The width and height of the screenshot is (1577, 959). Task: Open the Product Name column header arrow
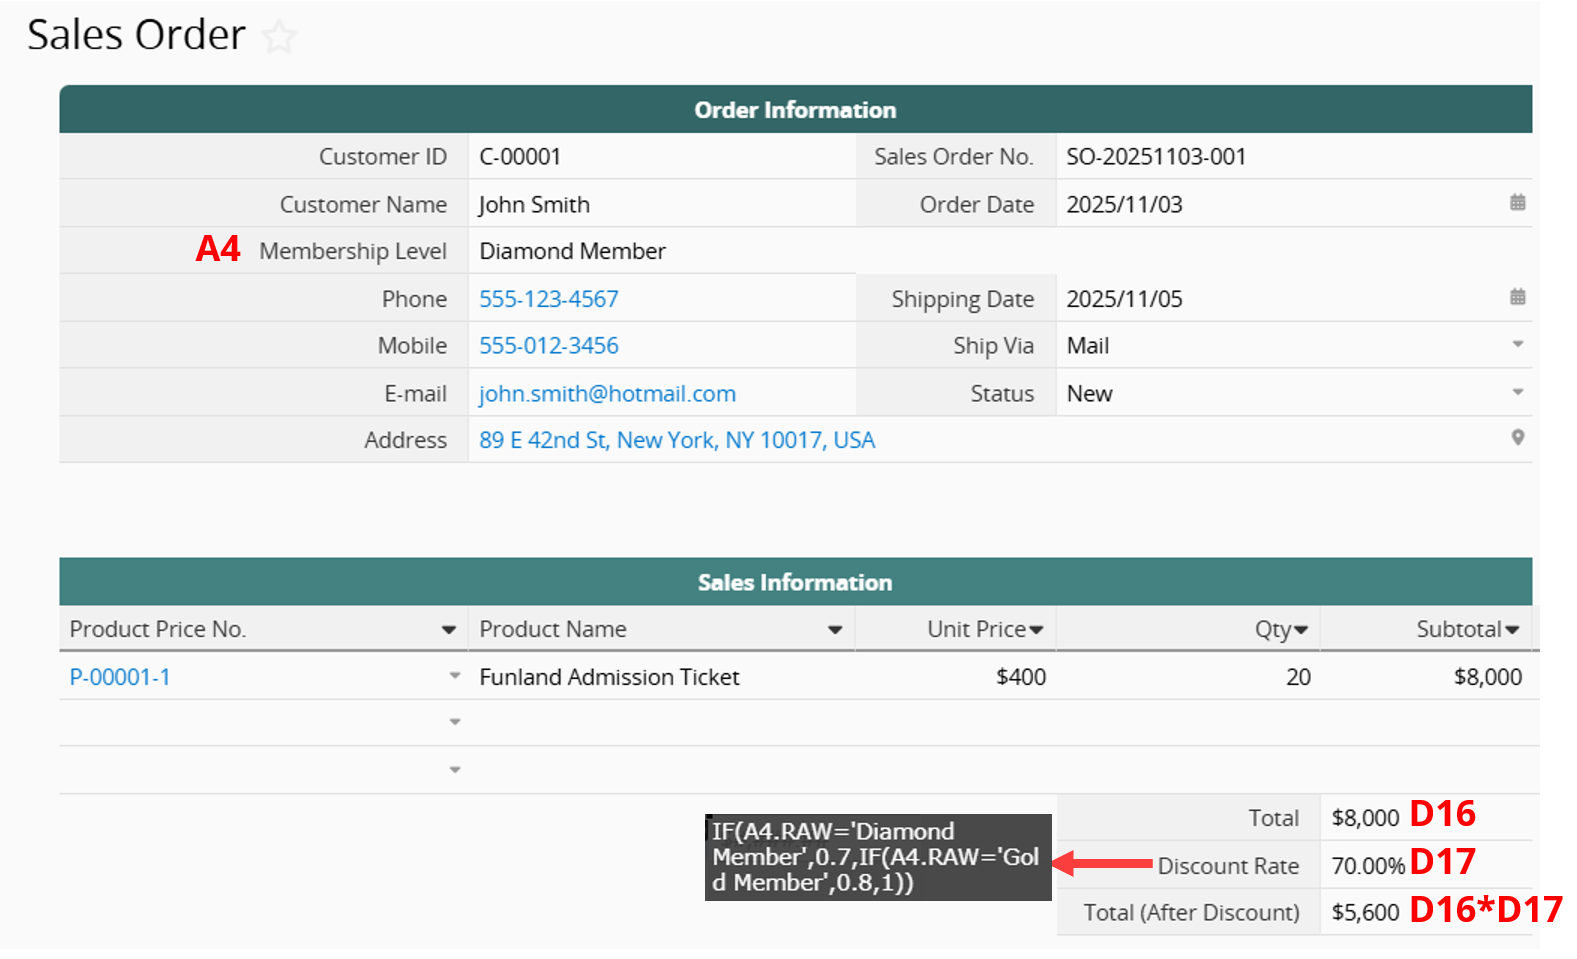coord(834,630)
